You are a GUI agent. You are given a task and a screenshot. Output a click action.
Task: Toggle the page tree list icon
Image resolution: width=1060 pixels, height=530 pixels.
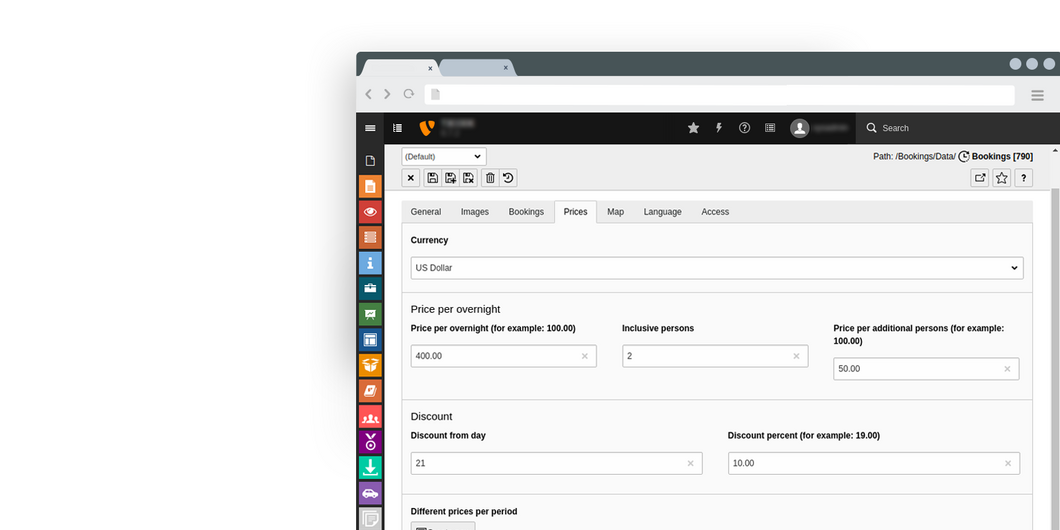[x=397, y=128]
